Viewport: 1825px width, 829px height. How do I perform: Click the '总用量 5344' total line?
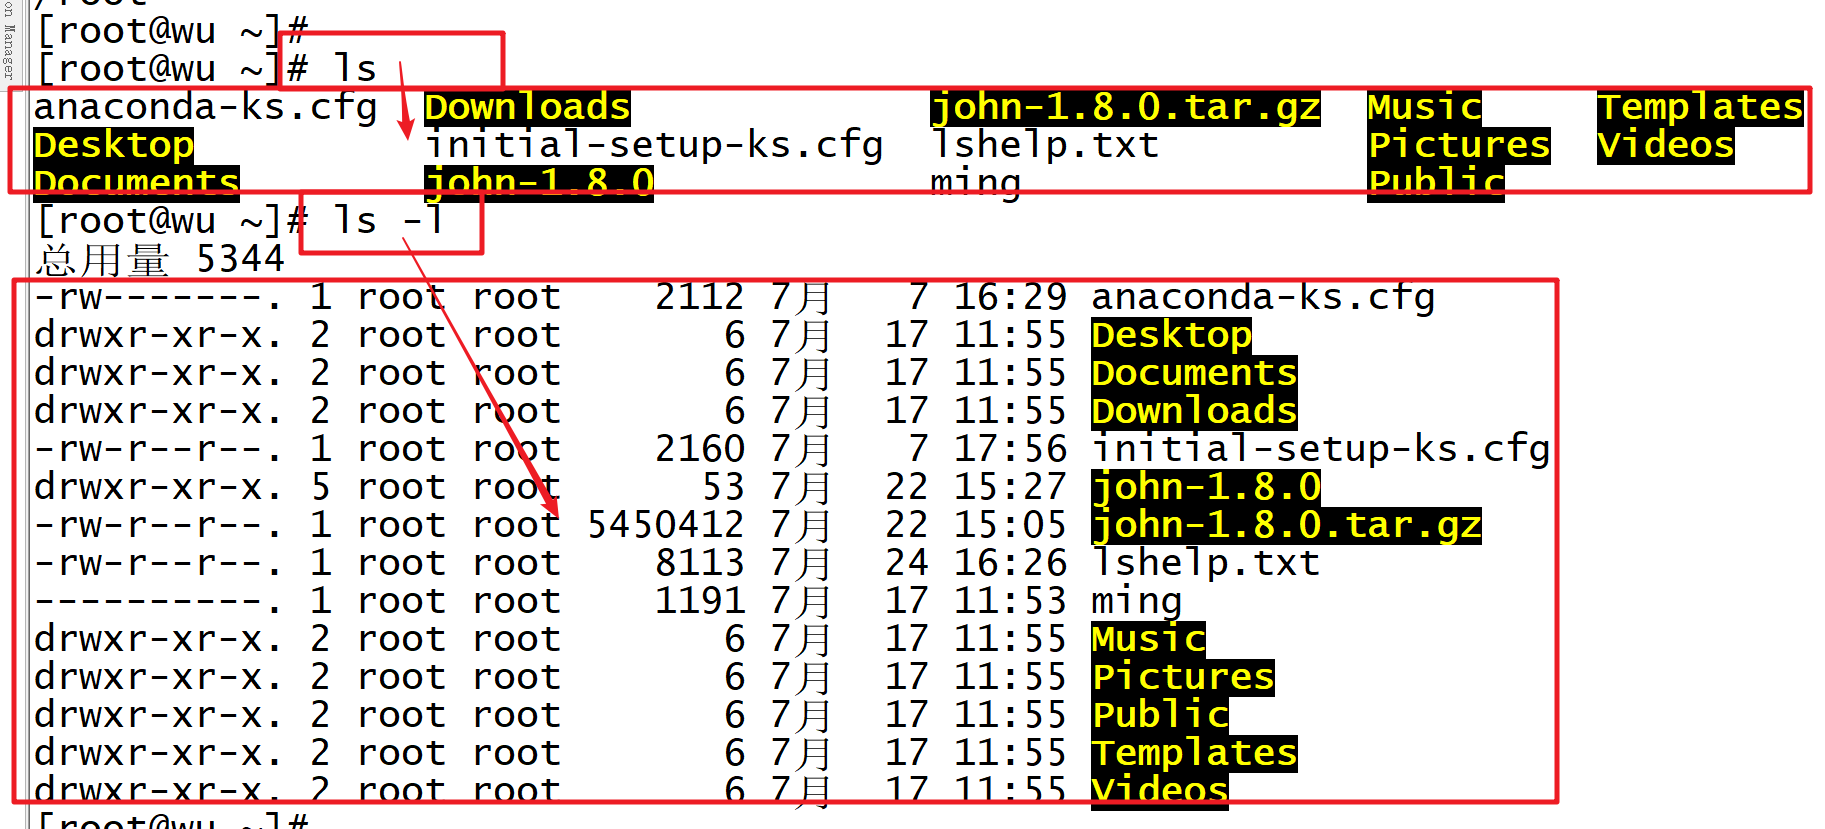[x=160, y=259]
